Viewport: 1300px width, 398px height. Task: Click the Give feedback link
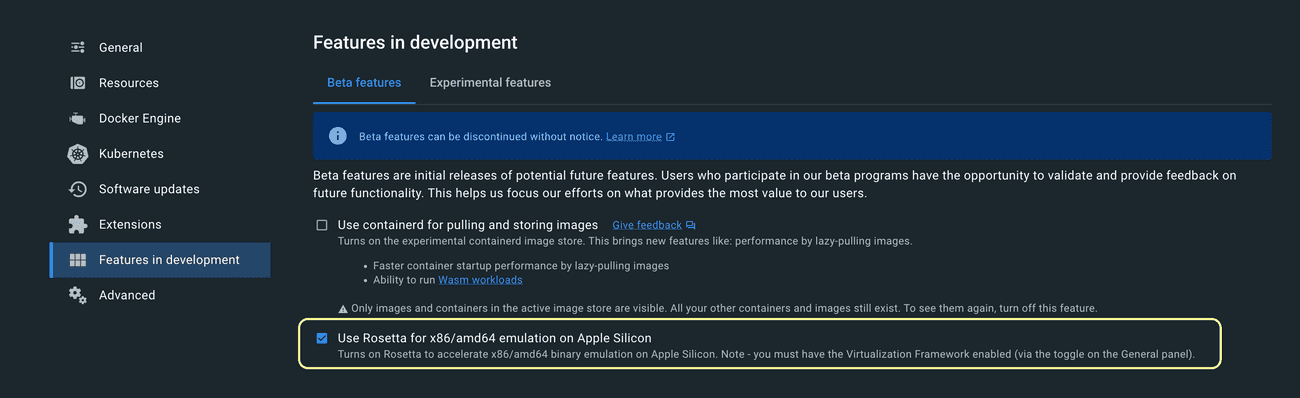tap(647, 226)
